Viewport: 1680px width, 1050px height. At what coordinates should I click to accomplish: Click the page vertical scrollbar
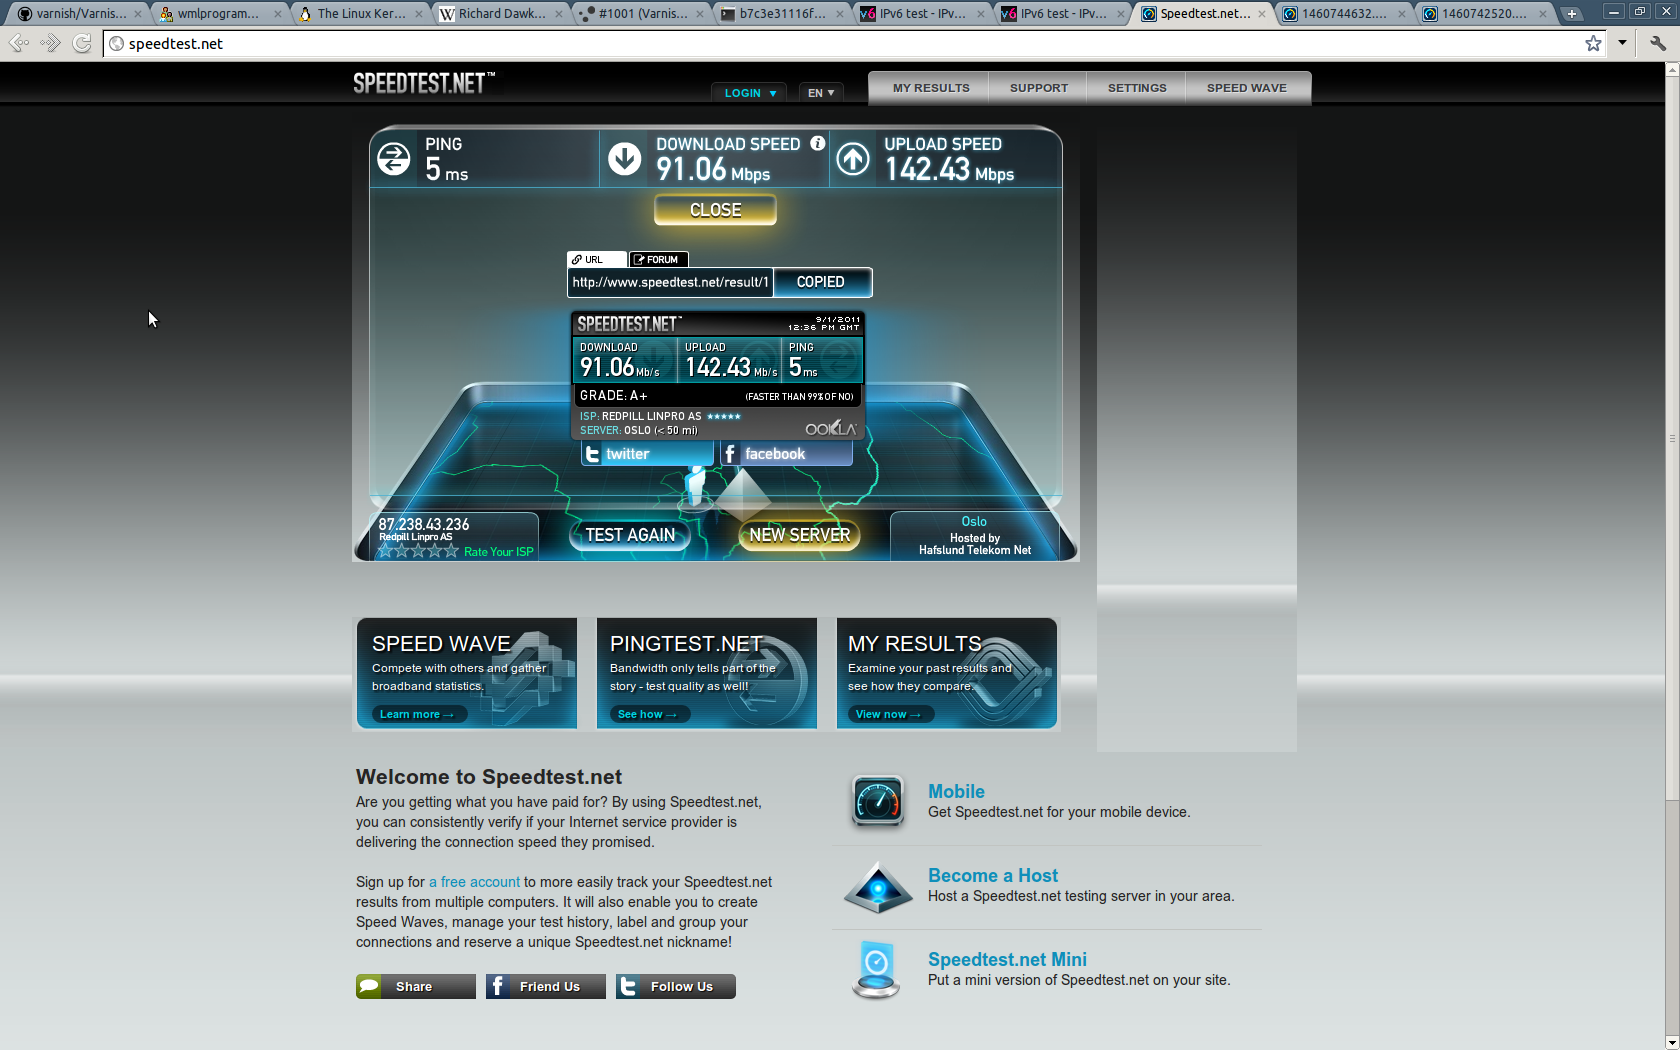pyautogui.click(x=1671, y=438)
